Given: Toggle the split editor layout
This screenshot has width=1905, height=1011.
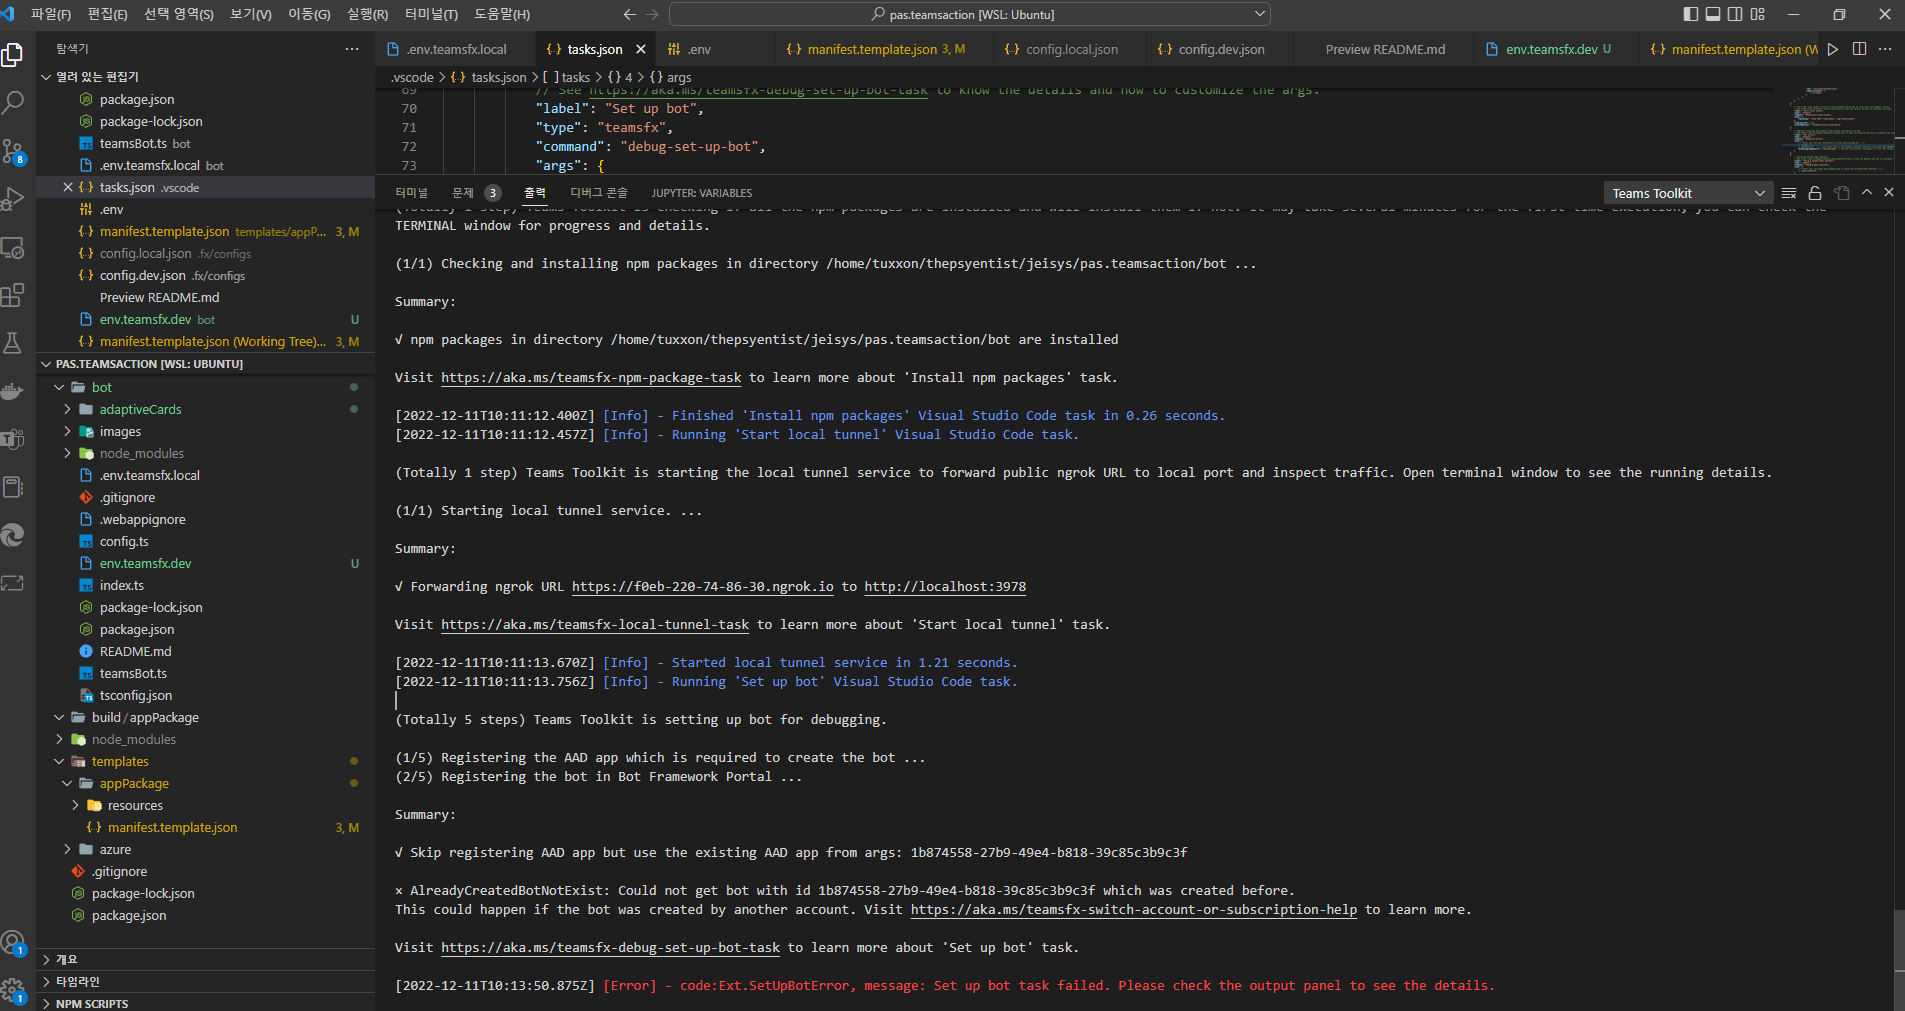Looking at the screenshot, I should (x=1859, y=48).
